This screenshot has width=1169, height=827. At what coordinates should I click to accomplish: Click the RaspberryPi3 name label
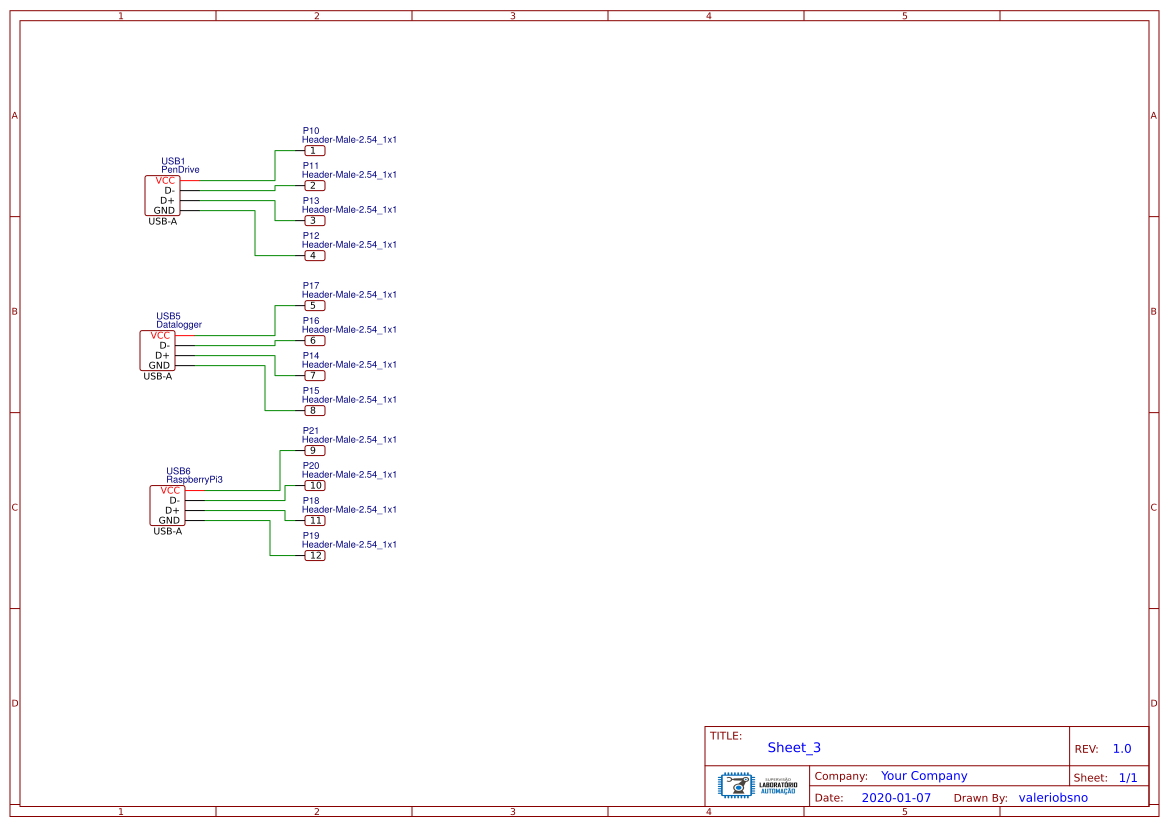coord(194,480)
